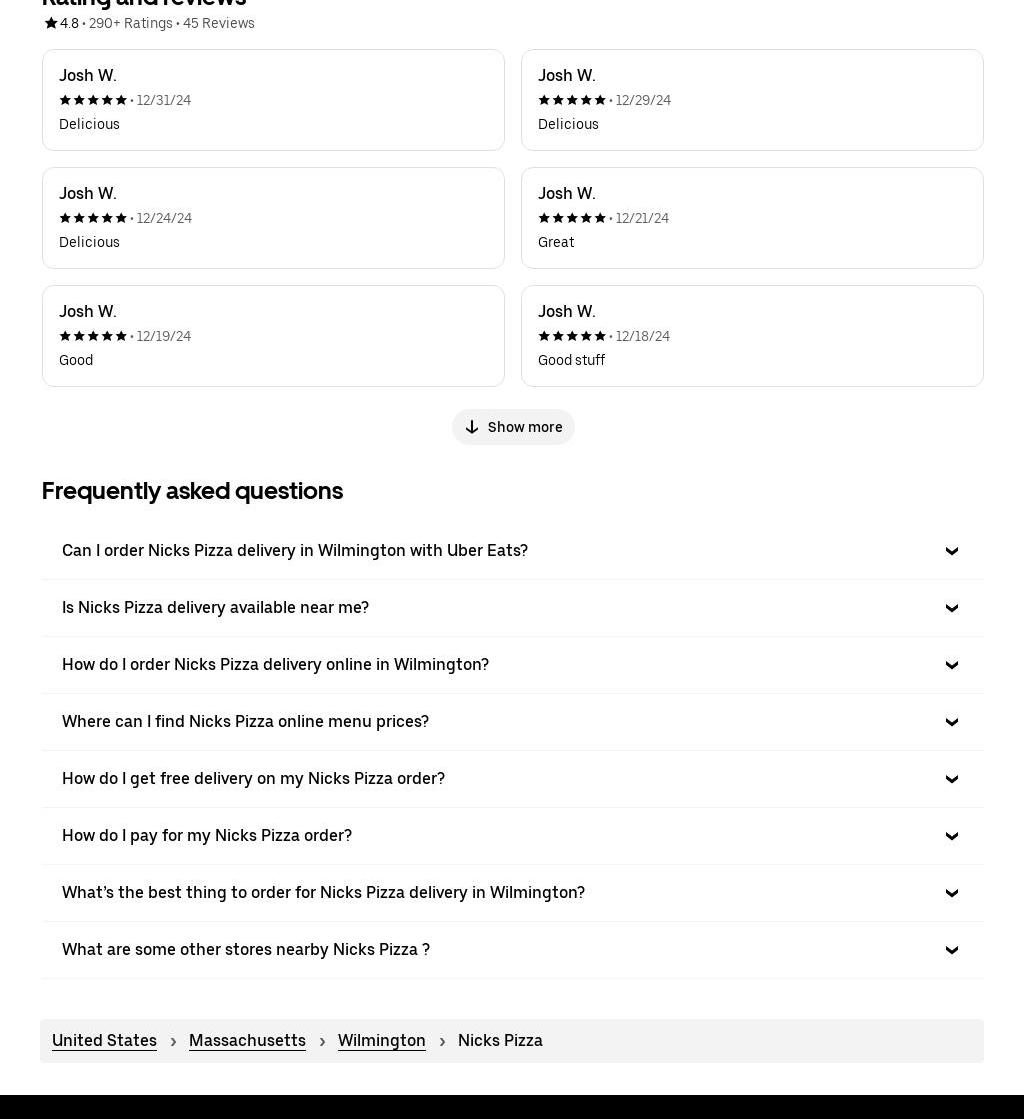Expand 'Is Nicks Pizza delivery available near me' FAQ
The image size is (1024, 1119).
click(x=512, y=608)
